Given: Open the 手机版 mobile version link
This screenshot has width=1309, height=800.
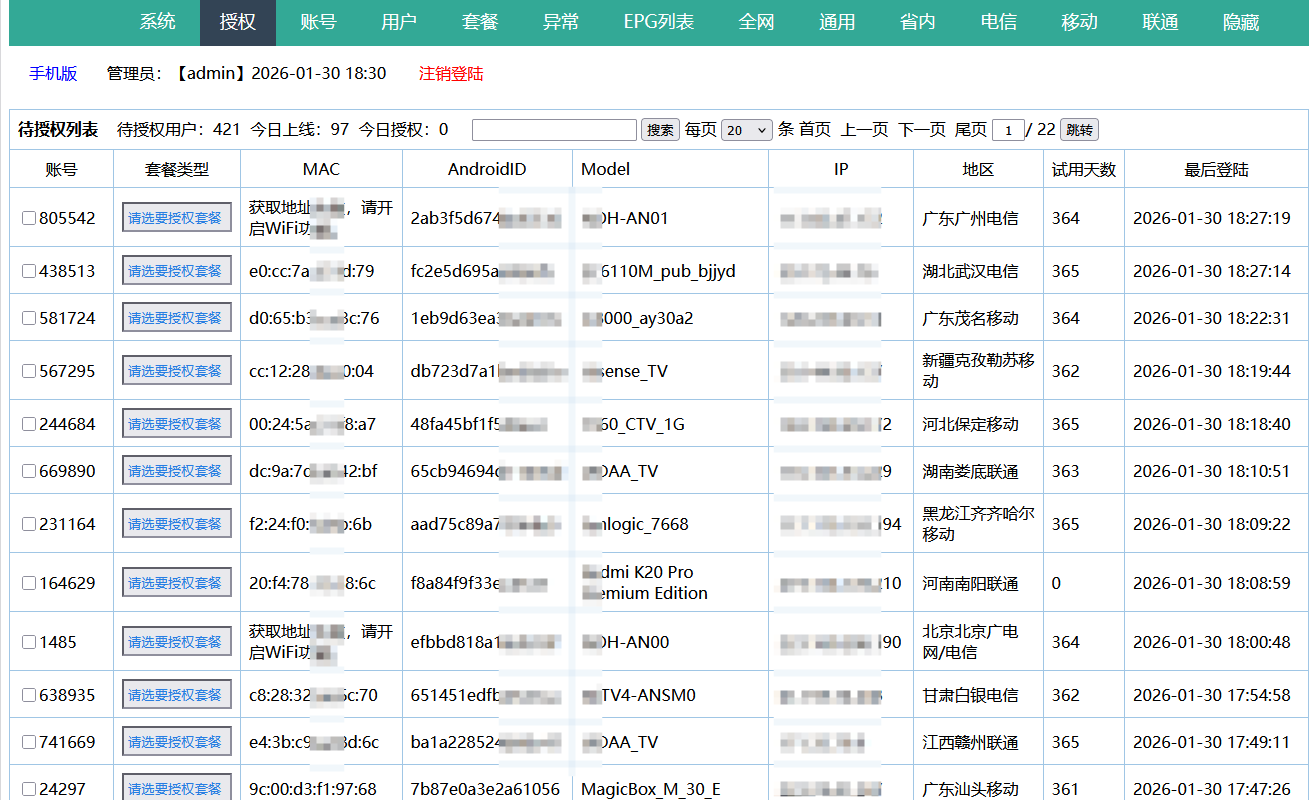Looking at the screenshot, I should tap(53, 74).
